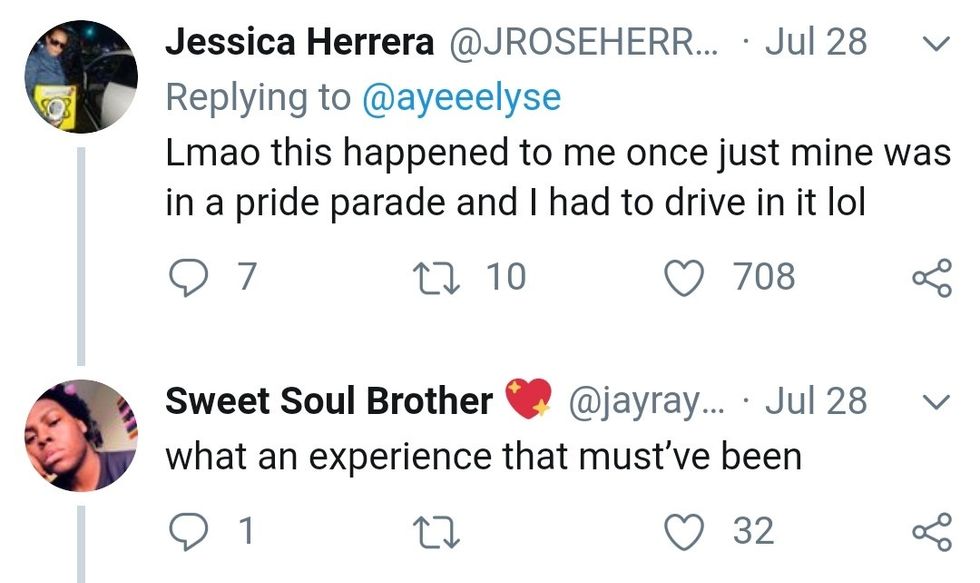The width and height of the screenshot is (980, 583).
Task: Open options chevron on Jessica's tweet
Action: click(932, 43)
